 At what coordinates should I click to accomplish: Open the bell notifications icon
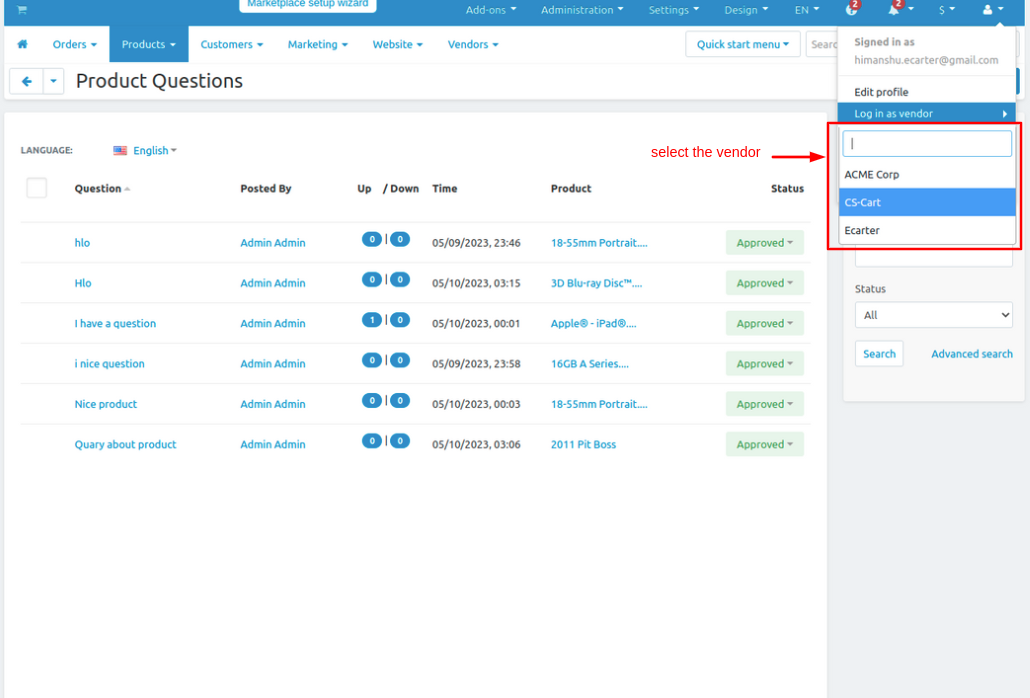[x=893, y=10]
